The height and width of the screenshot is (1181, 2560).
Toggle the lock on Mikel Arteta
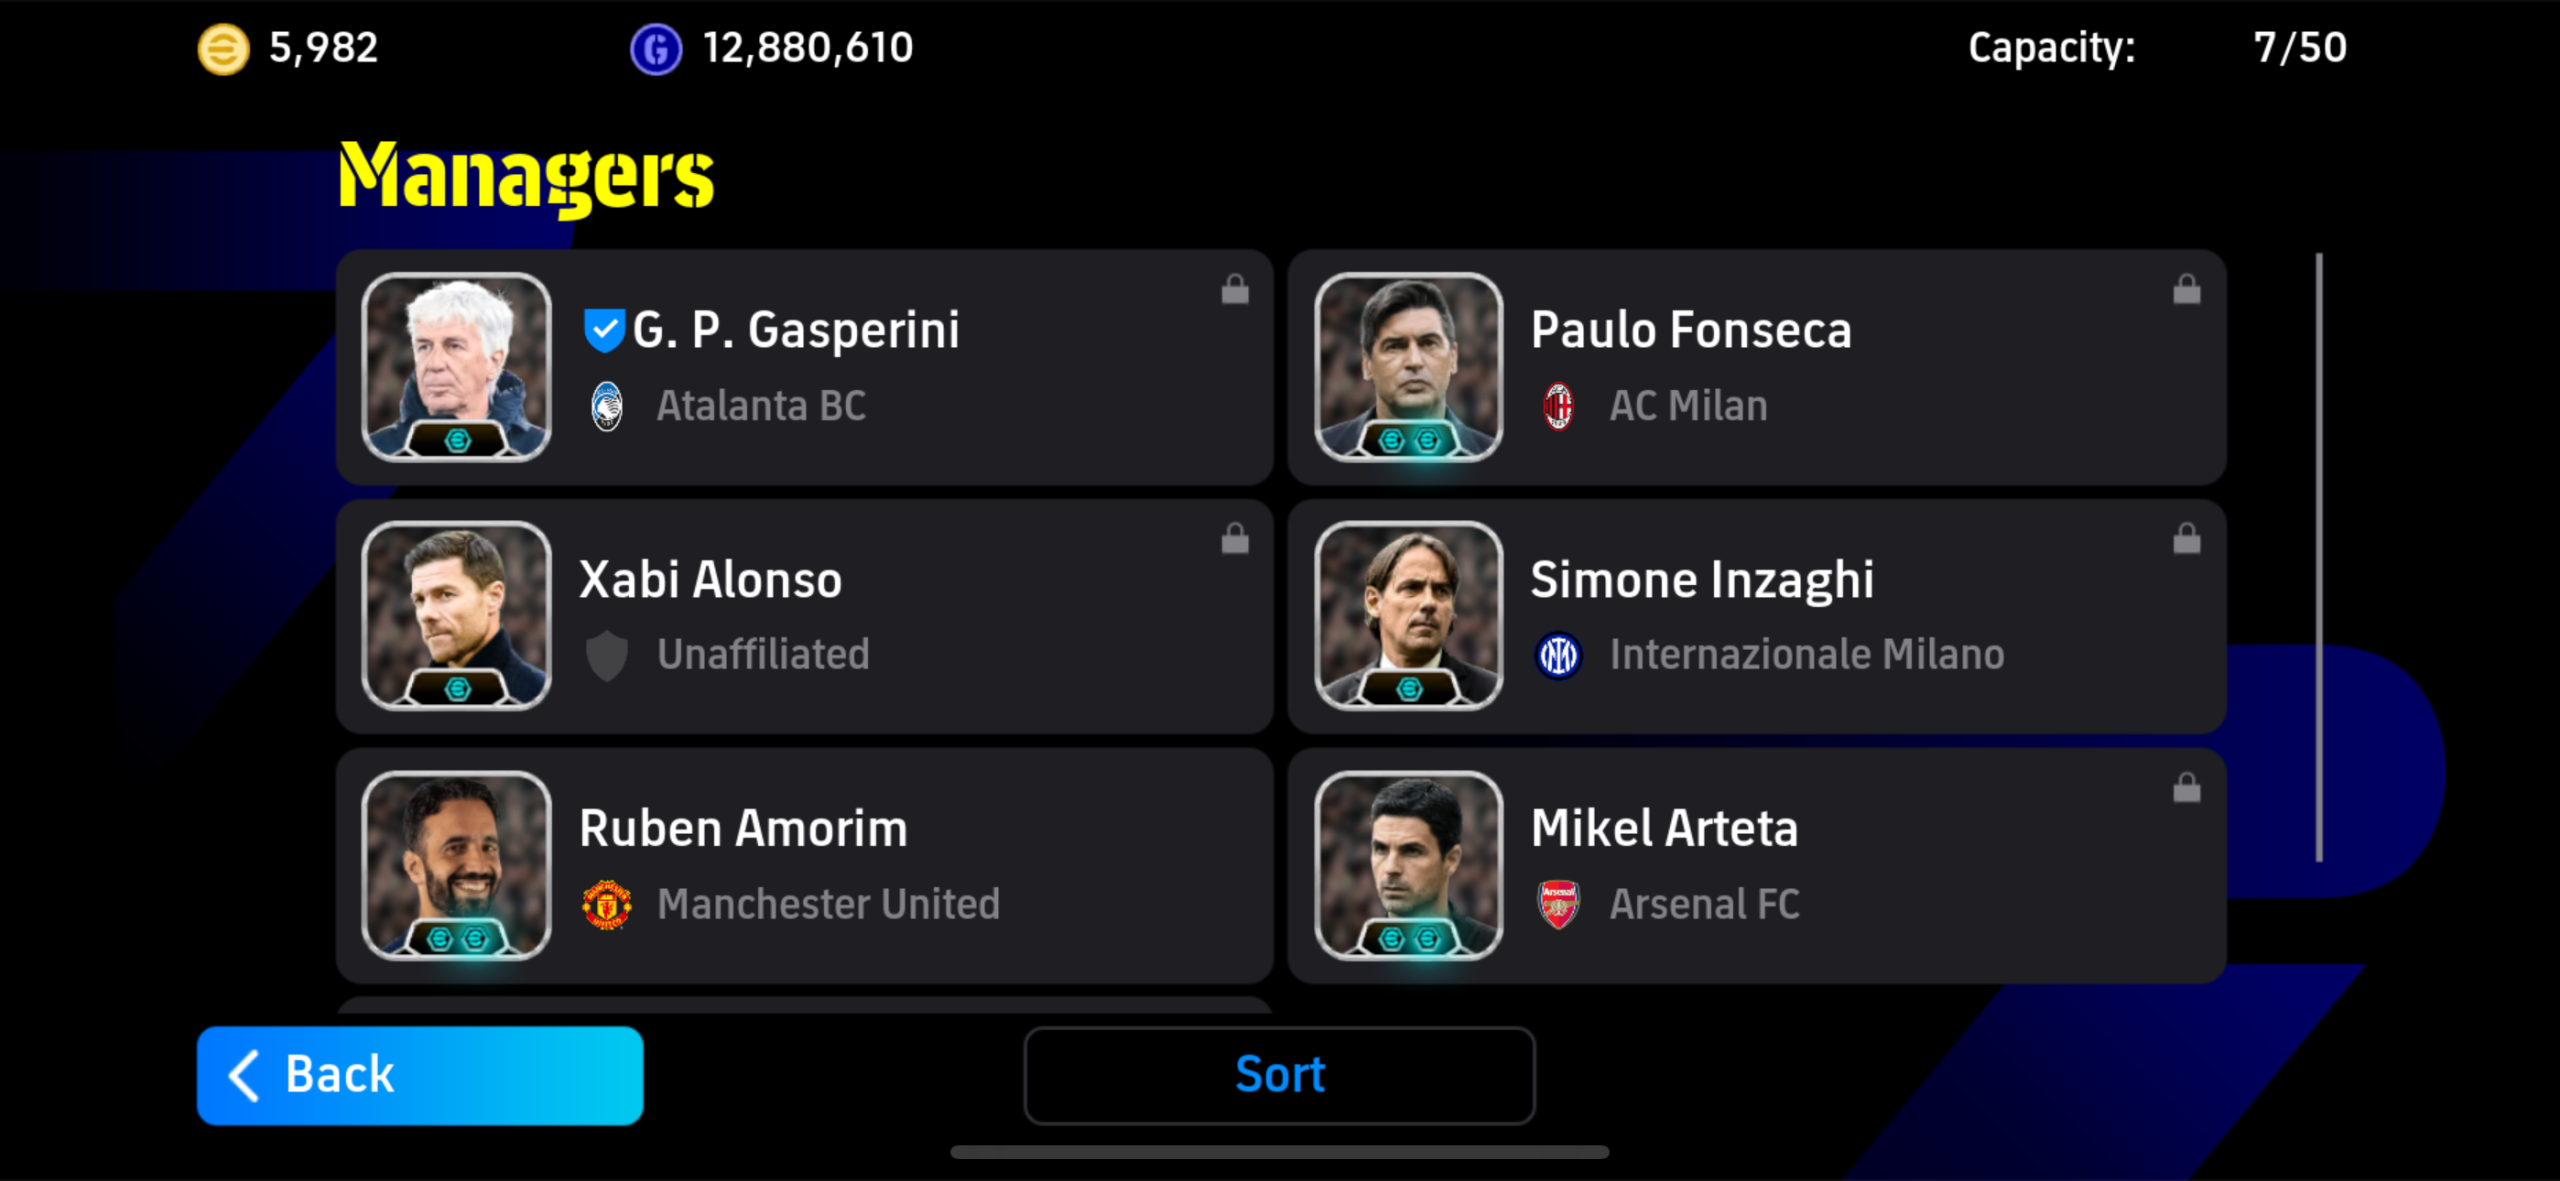pos(2187,788)
